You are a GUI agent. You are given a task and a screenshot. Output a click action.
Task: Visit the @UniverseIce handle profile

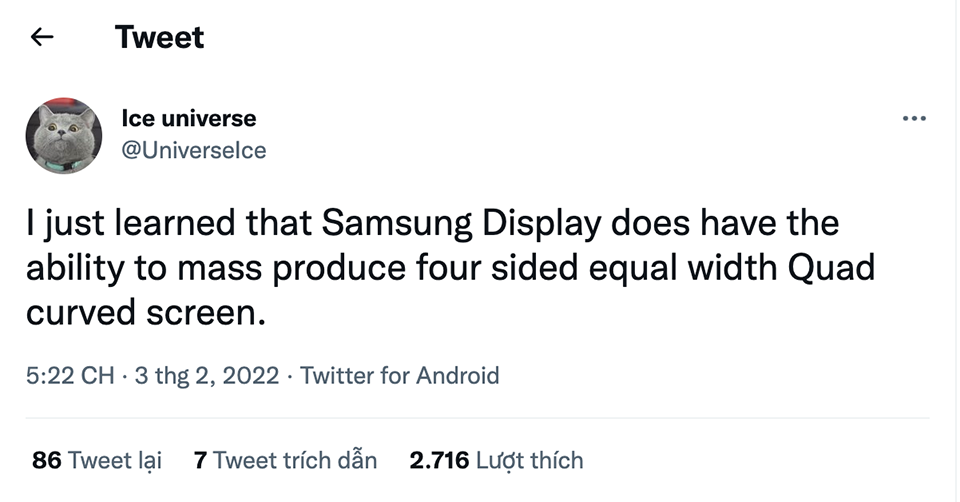click(193, 151)
